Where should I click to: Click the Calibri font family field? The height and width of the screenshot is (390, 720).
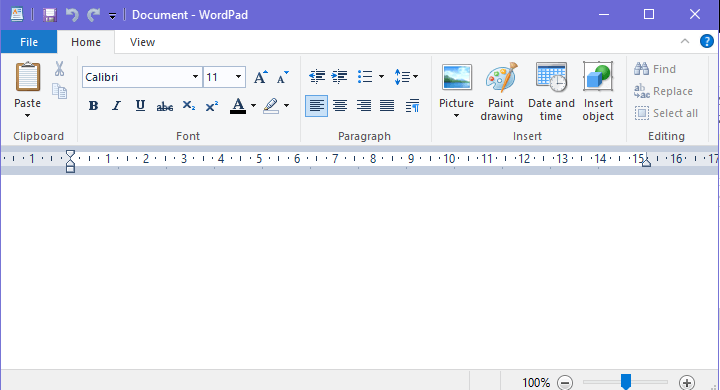tap(136, 77)
